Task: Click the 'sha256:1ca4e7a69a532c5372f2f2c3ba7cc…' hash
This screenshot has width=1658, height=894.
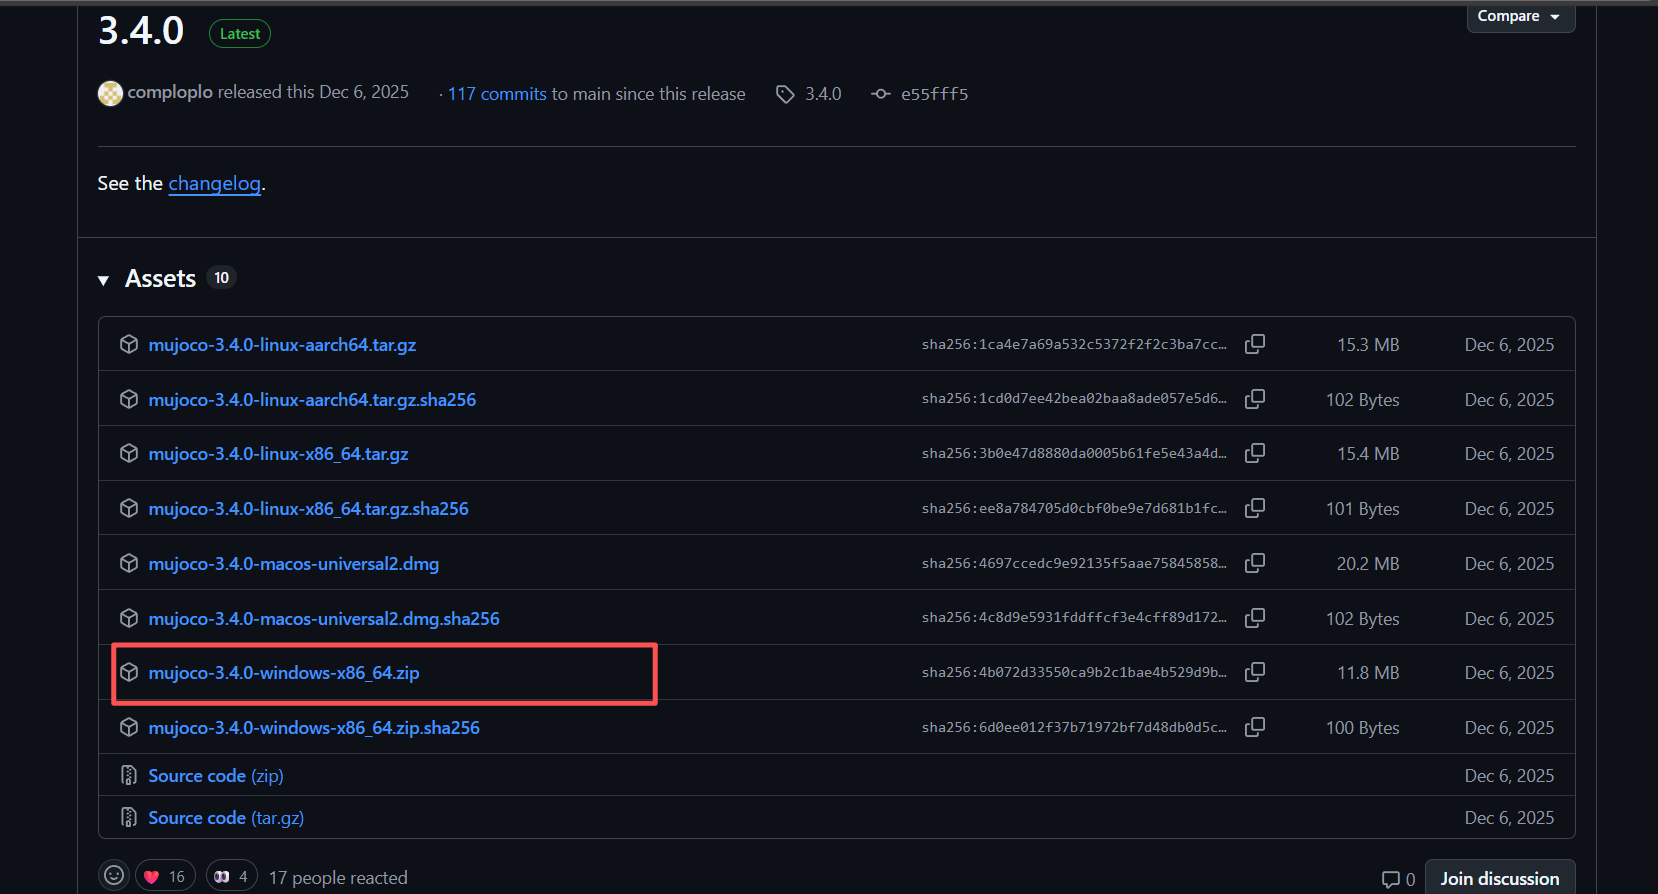Action: [x=1074, y=344]
